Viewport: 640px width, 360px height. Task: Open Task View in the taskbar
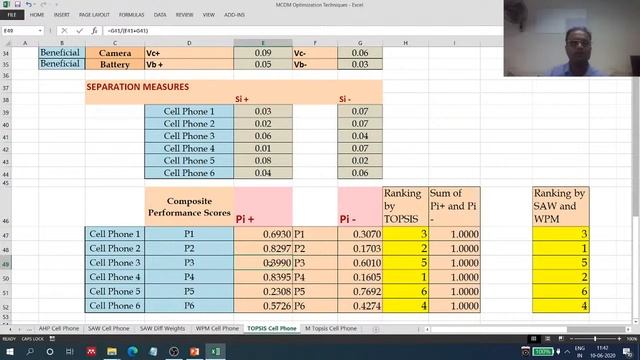coord(70,351)
